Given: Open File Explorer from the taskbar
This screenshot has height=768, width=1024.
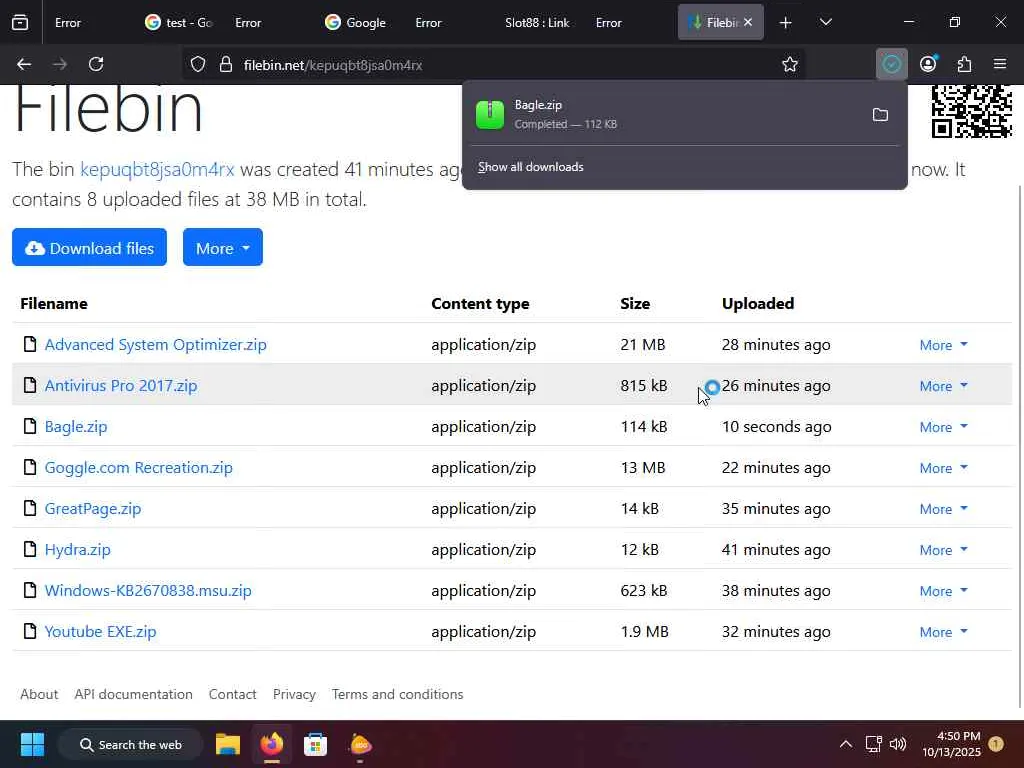Looking at the screenshot, I should pos(228,744).
